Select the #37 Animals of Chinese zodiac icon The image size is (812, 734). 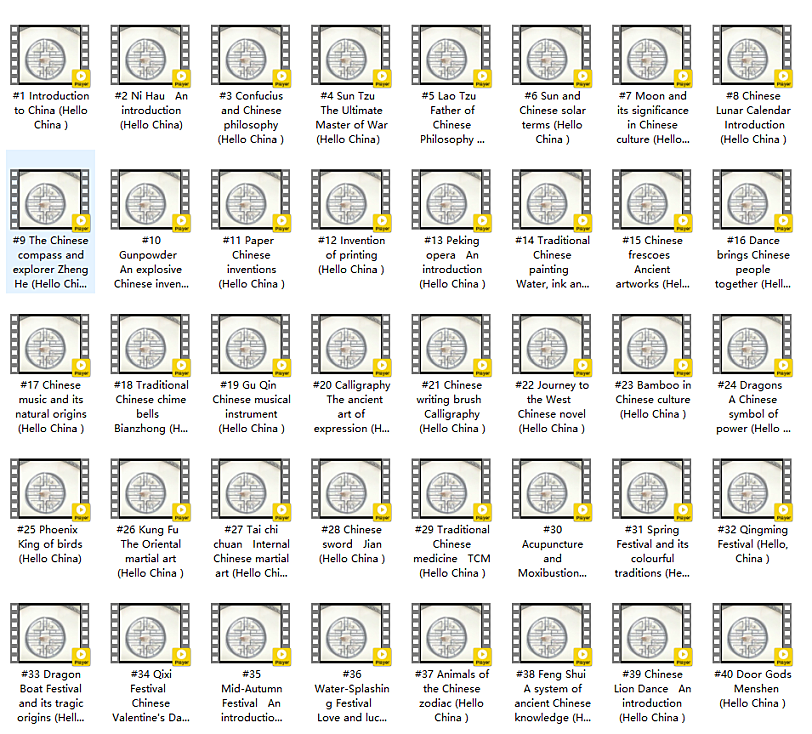click(451, 634)
